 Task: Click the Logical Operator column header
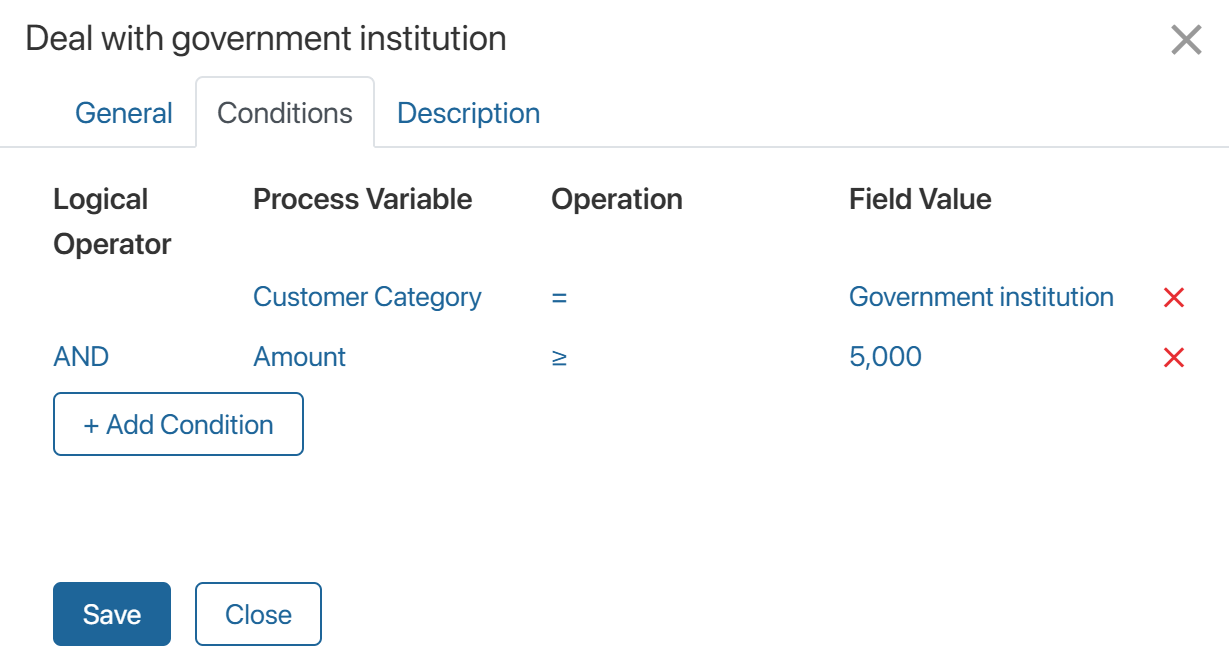pyautogui.click(x=112, y=221)
